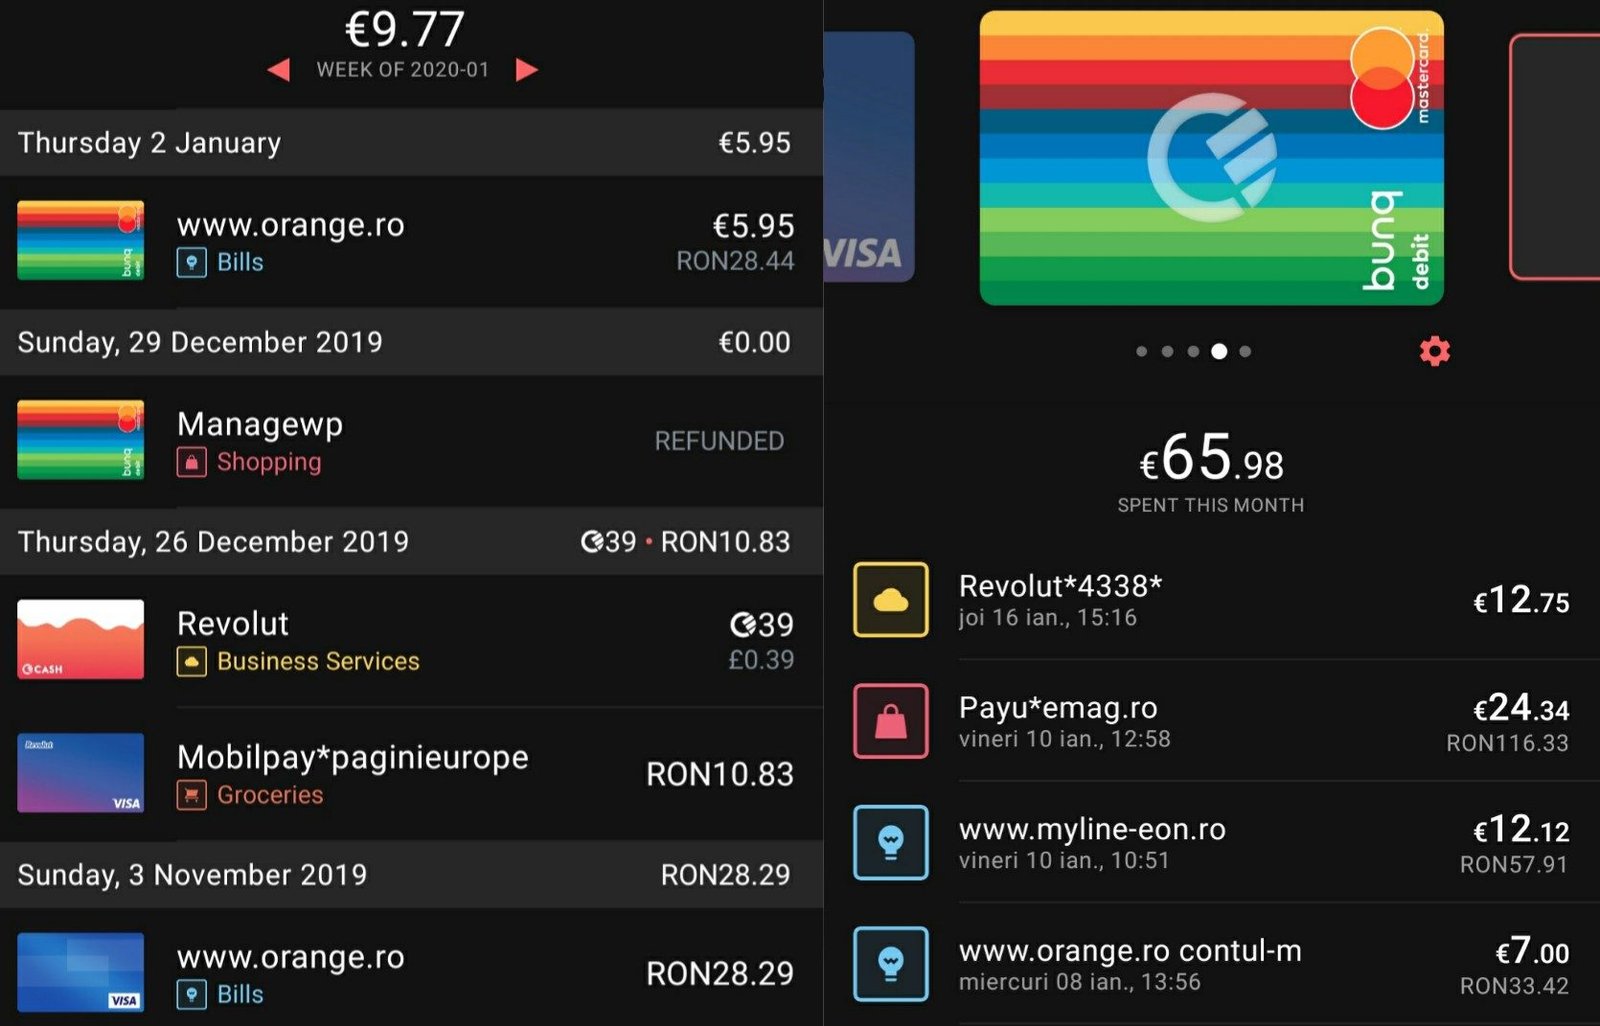
Task: Tap the RON10.83 amount for Mobilpay*paginieurope
Action: 720,774
